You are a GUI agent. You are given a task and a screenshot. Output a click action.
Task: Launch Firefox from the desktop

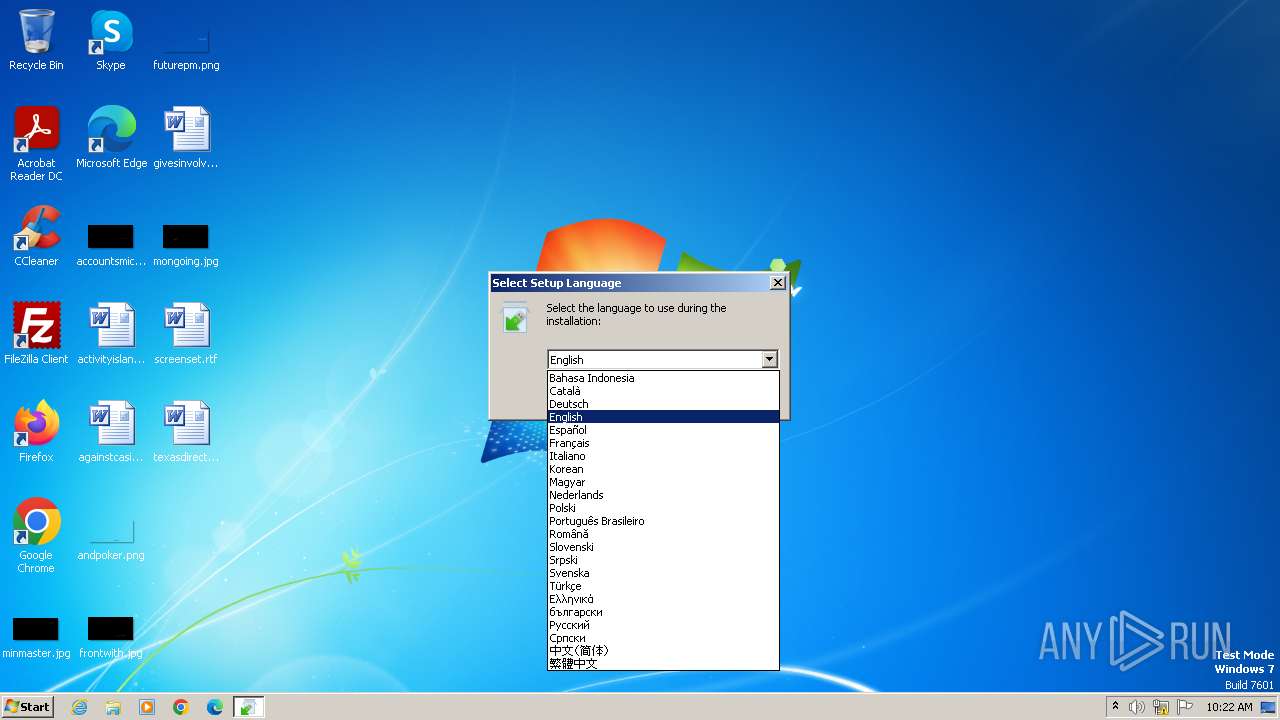[36, 431]
